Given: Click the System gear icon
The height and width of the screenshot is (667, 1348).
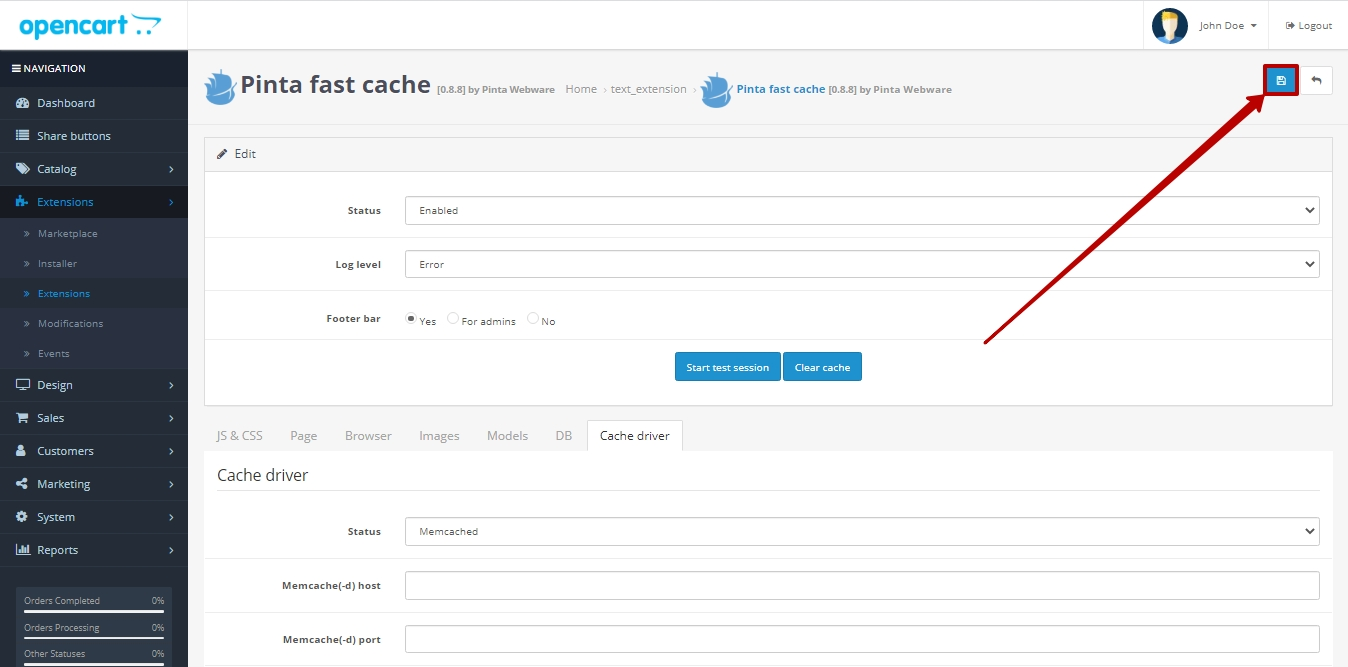Looking at the screenshot, I should pyautogui.click(x=22, y=517).
